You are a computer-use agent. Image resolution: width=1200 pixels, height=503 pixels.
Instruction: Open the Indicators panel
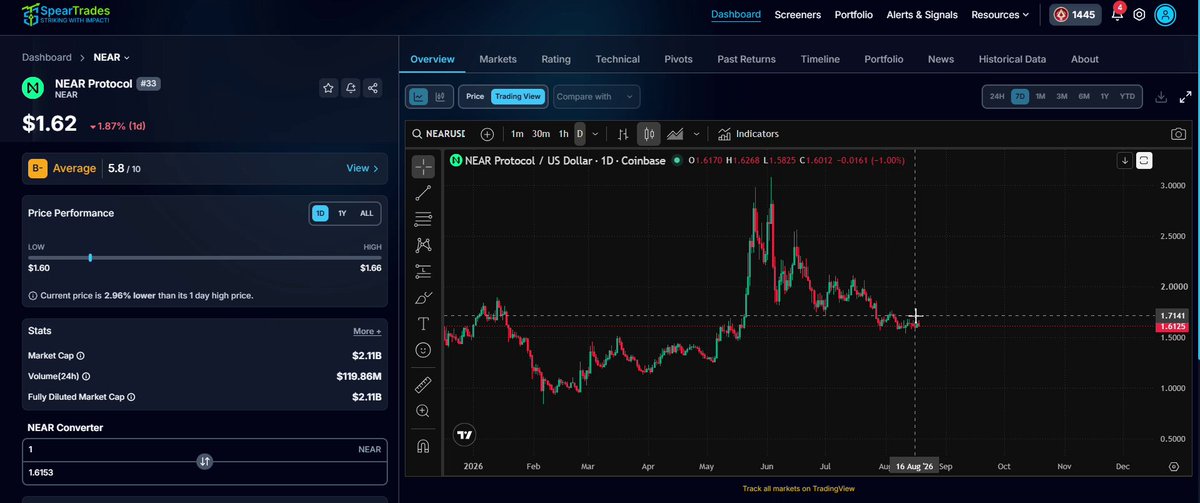[x=748, y=133]
